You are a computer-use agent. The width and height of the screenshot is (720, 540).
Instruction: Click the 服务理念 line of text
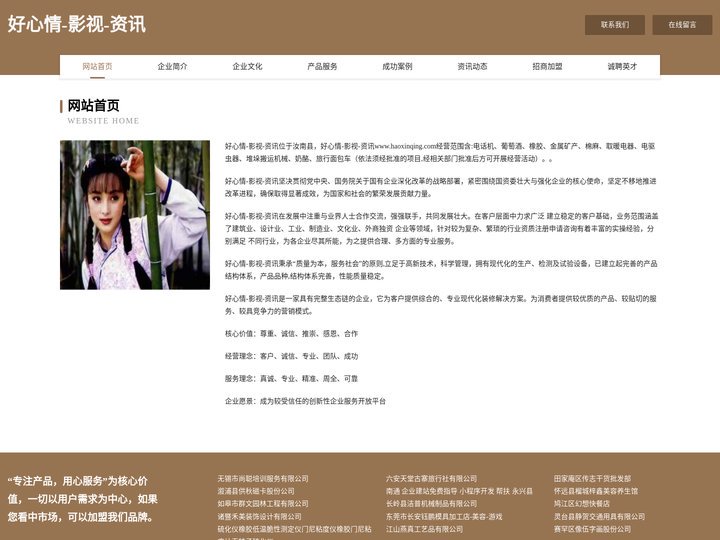pos(291,379)
